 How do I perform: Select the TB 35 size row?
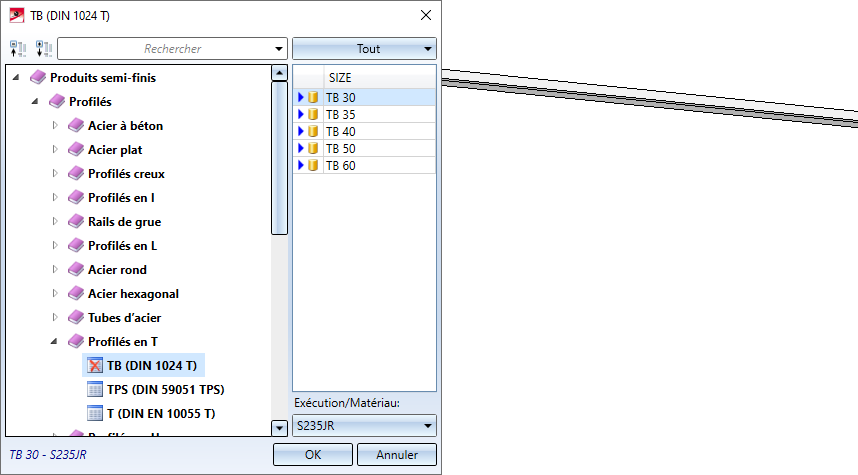tap(364, 114)
